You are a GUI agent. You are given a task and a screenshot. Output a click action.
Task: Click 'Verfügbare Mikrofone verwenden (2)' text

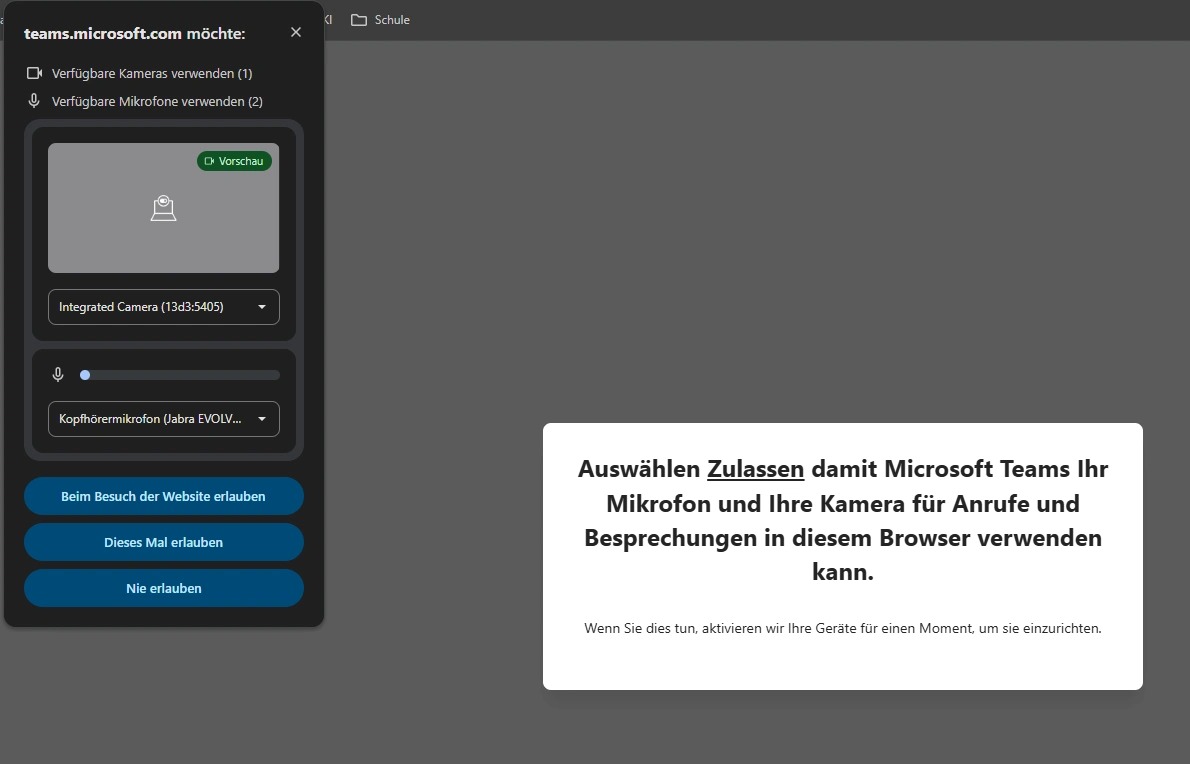tap(157, 102)
